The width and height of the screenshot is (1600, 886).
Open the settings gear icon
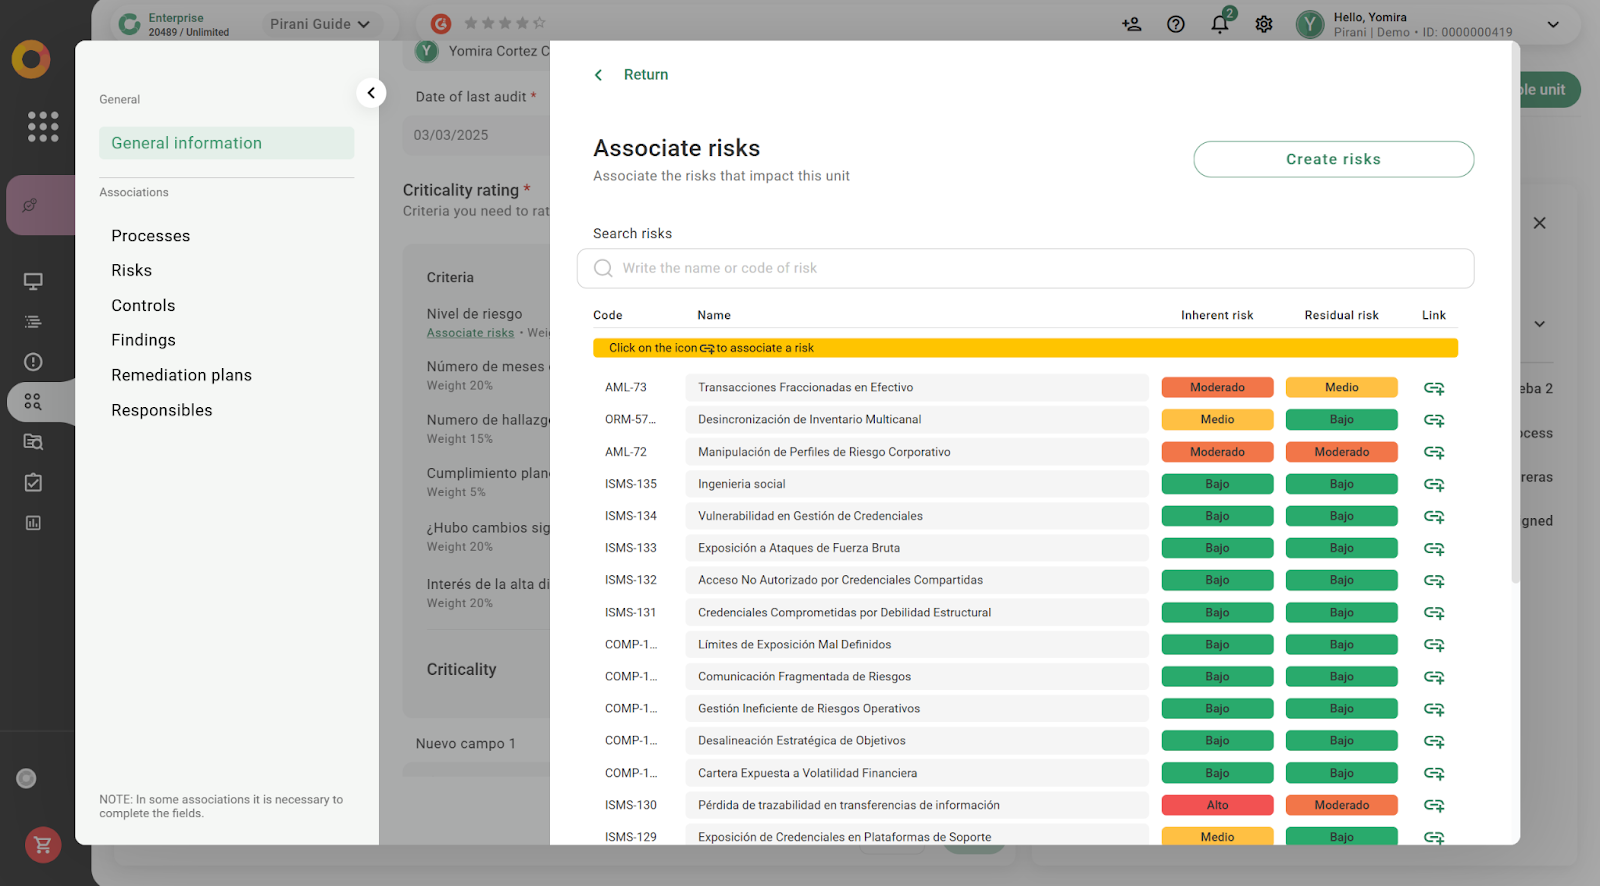(x=1263, y=24)
